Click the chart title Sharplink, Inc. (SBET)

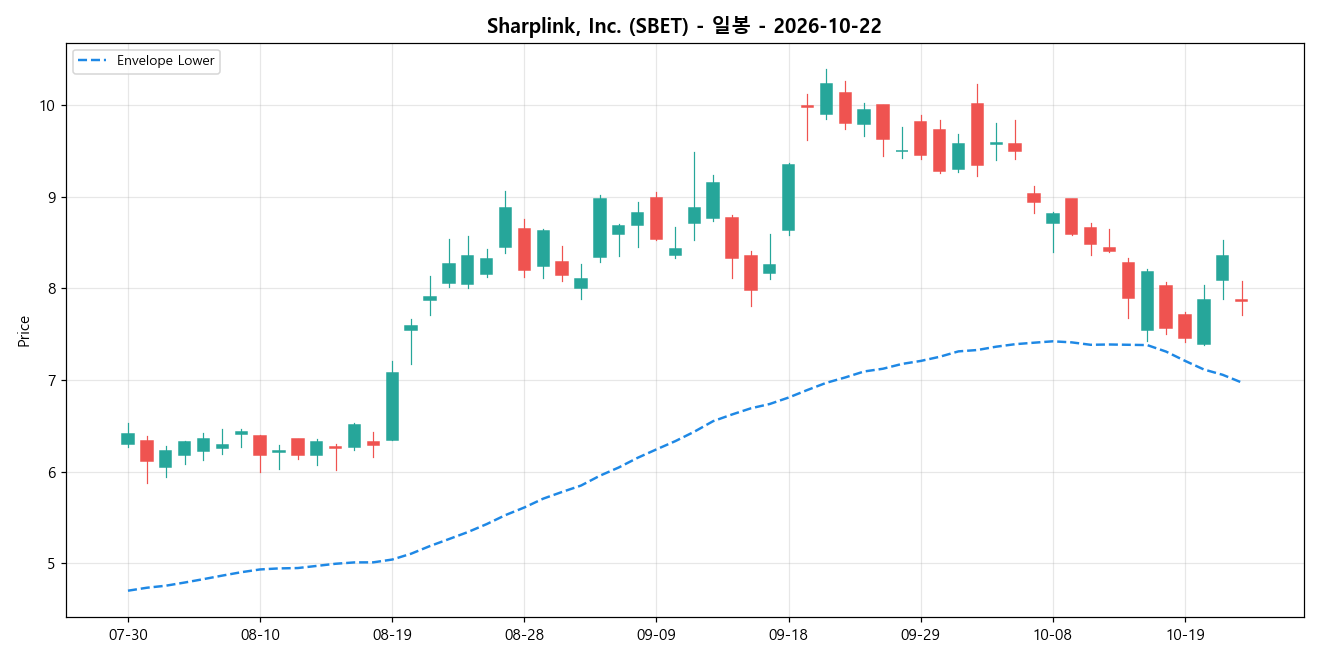(x=684, y=27)
